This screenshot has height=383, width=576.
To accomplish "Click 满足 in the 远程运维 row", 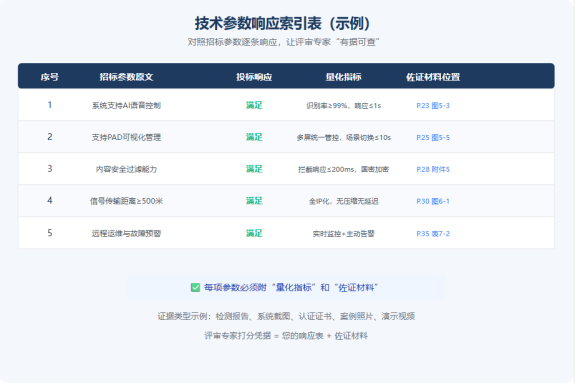I will [254, 233].
